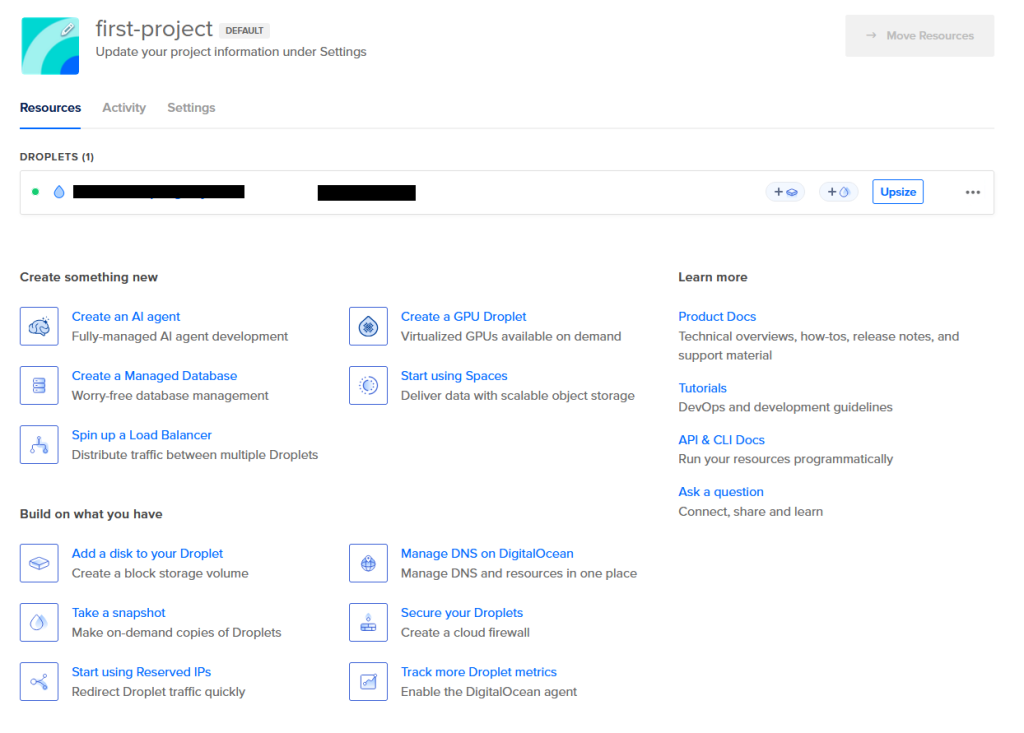
Task: Open the Create a Managed Database link
Action: point(154,376)
